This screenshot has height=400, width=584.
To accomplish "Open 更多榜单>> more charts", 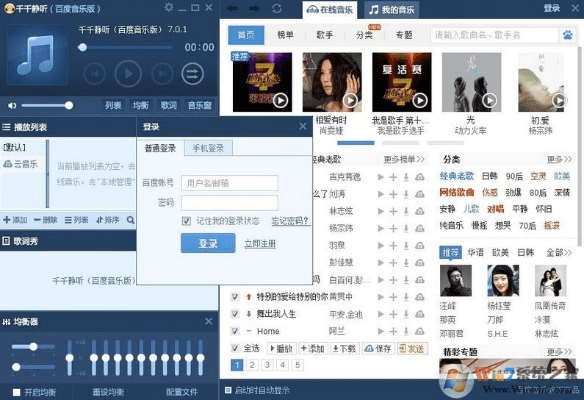I will point(404,159).
